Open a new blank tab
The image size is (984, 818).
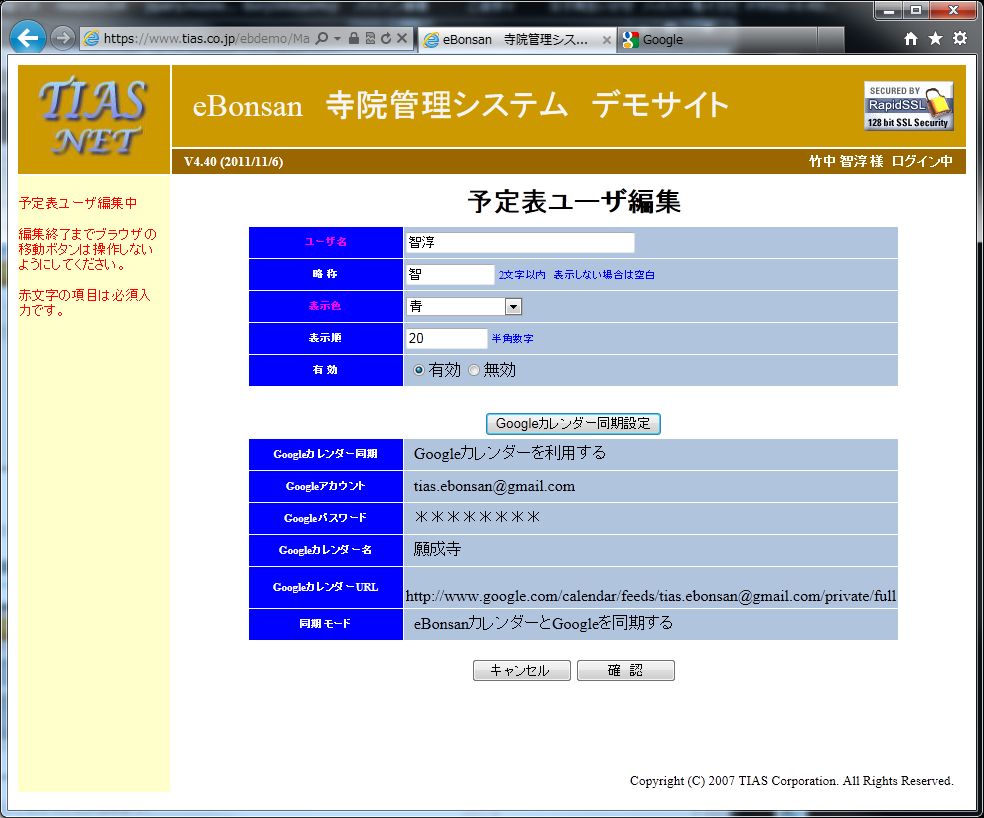click(x=830, y=40)
